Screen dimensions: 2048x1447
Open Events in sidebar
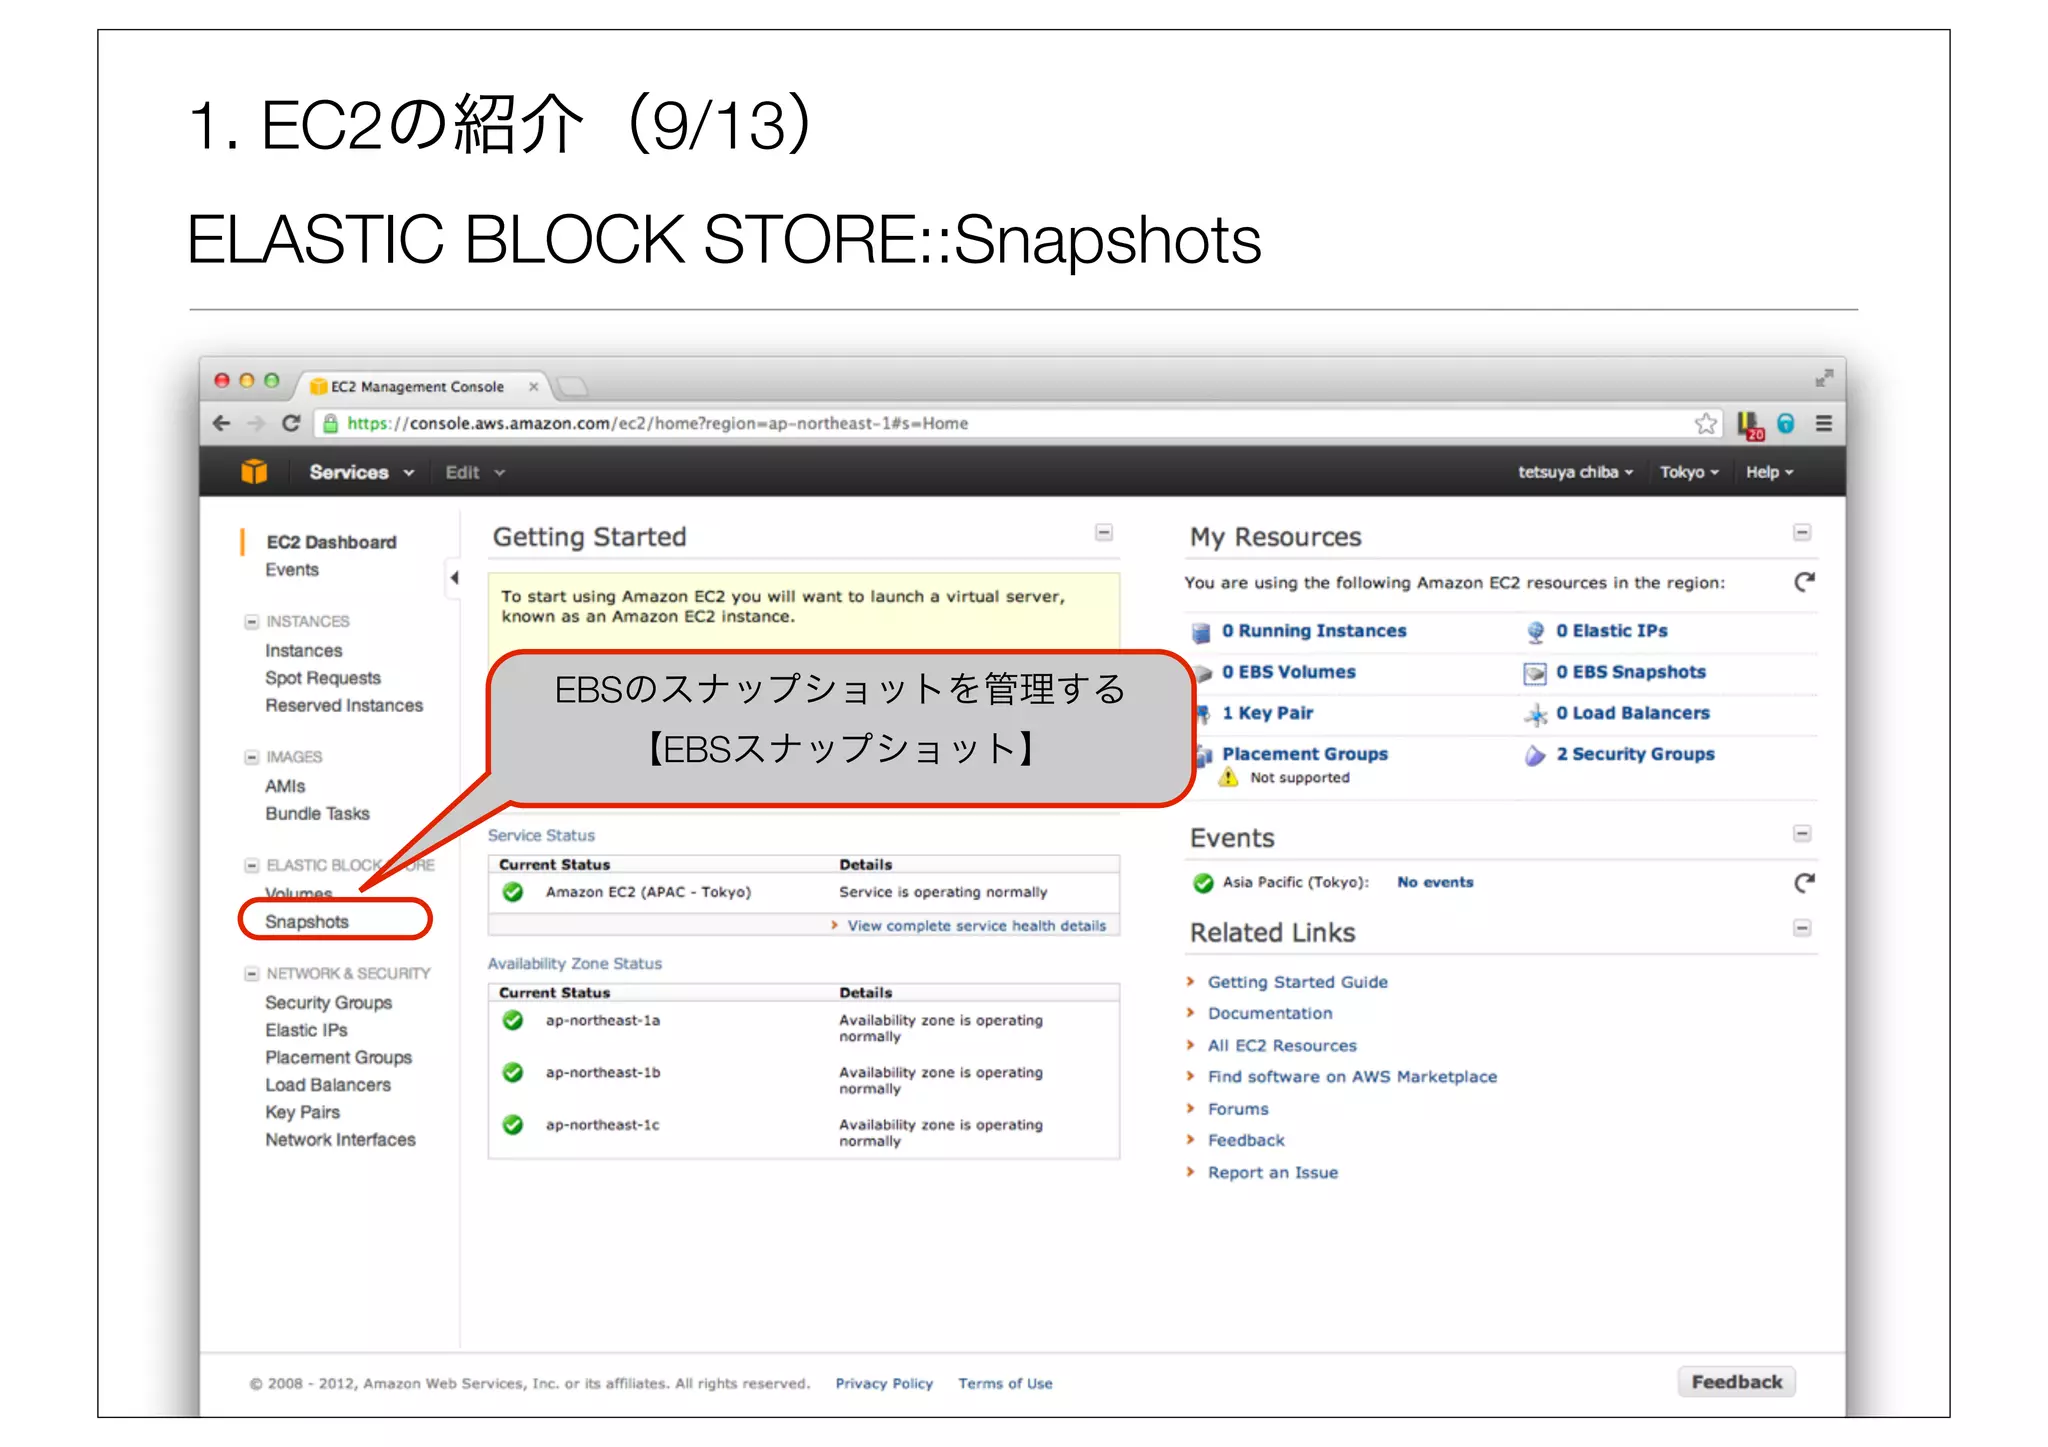(x=292, y=570)
